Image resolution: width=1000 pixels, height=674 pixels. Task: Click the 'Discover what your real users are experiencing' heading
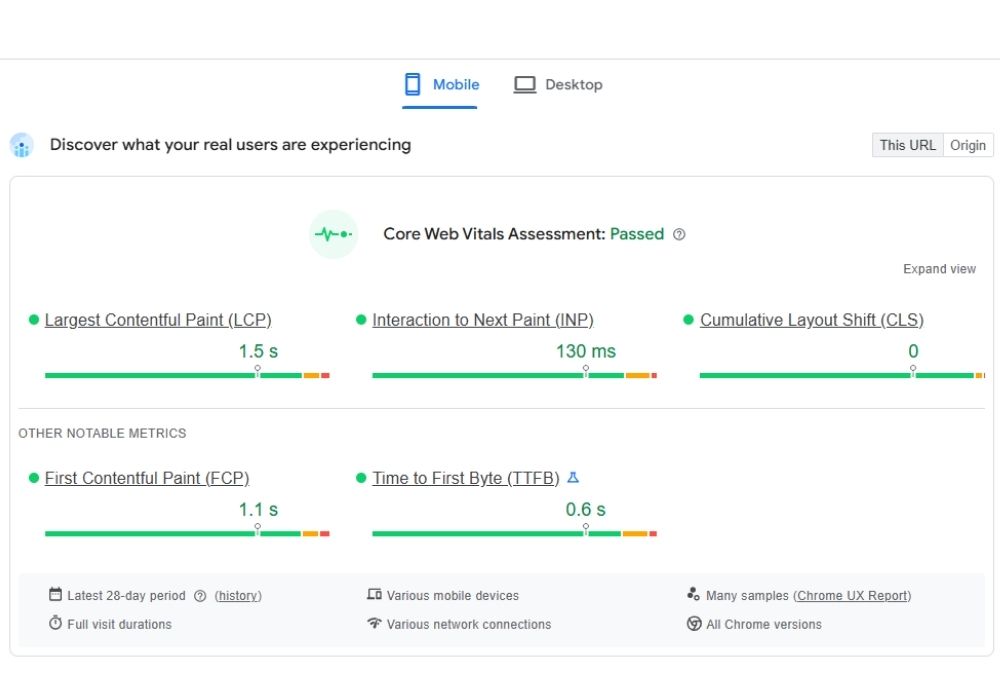pyautogui.click(x=230, y=145)
